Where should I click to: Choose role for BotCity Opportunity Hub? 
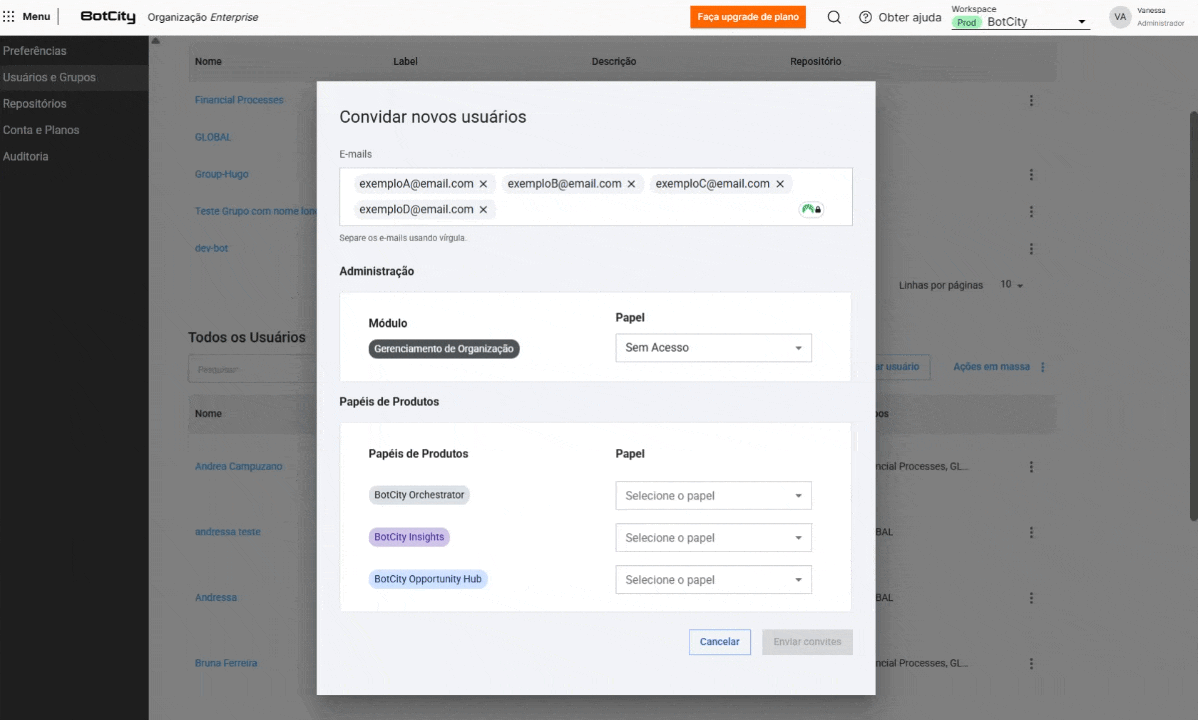pos(713,580)
